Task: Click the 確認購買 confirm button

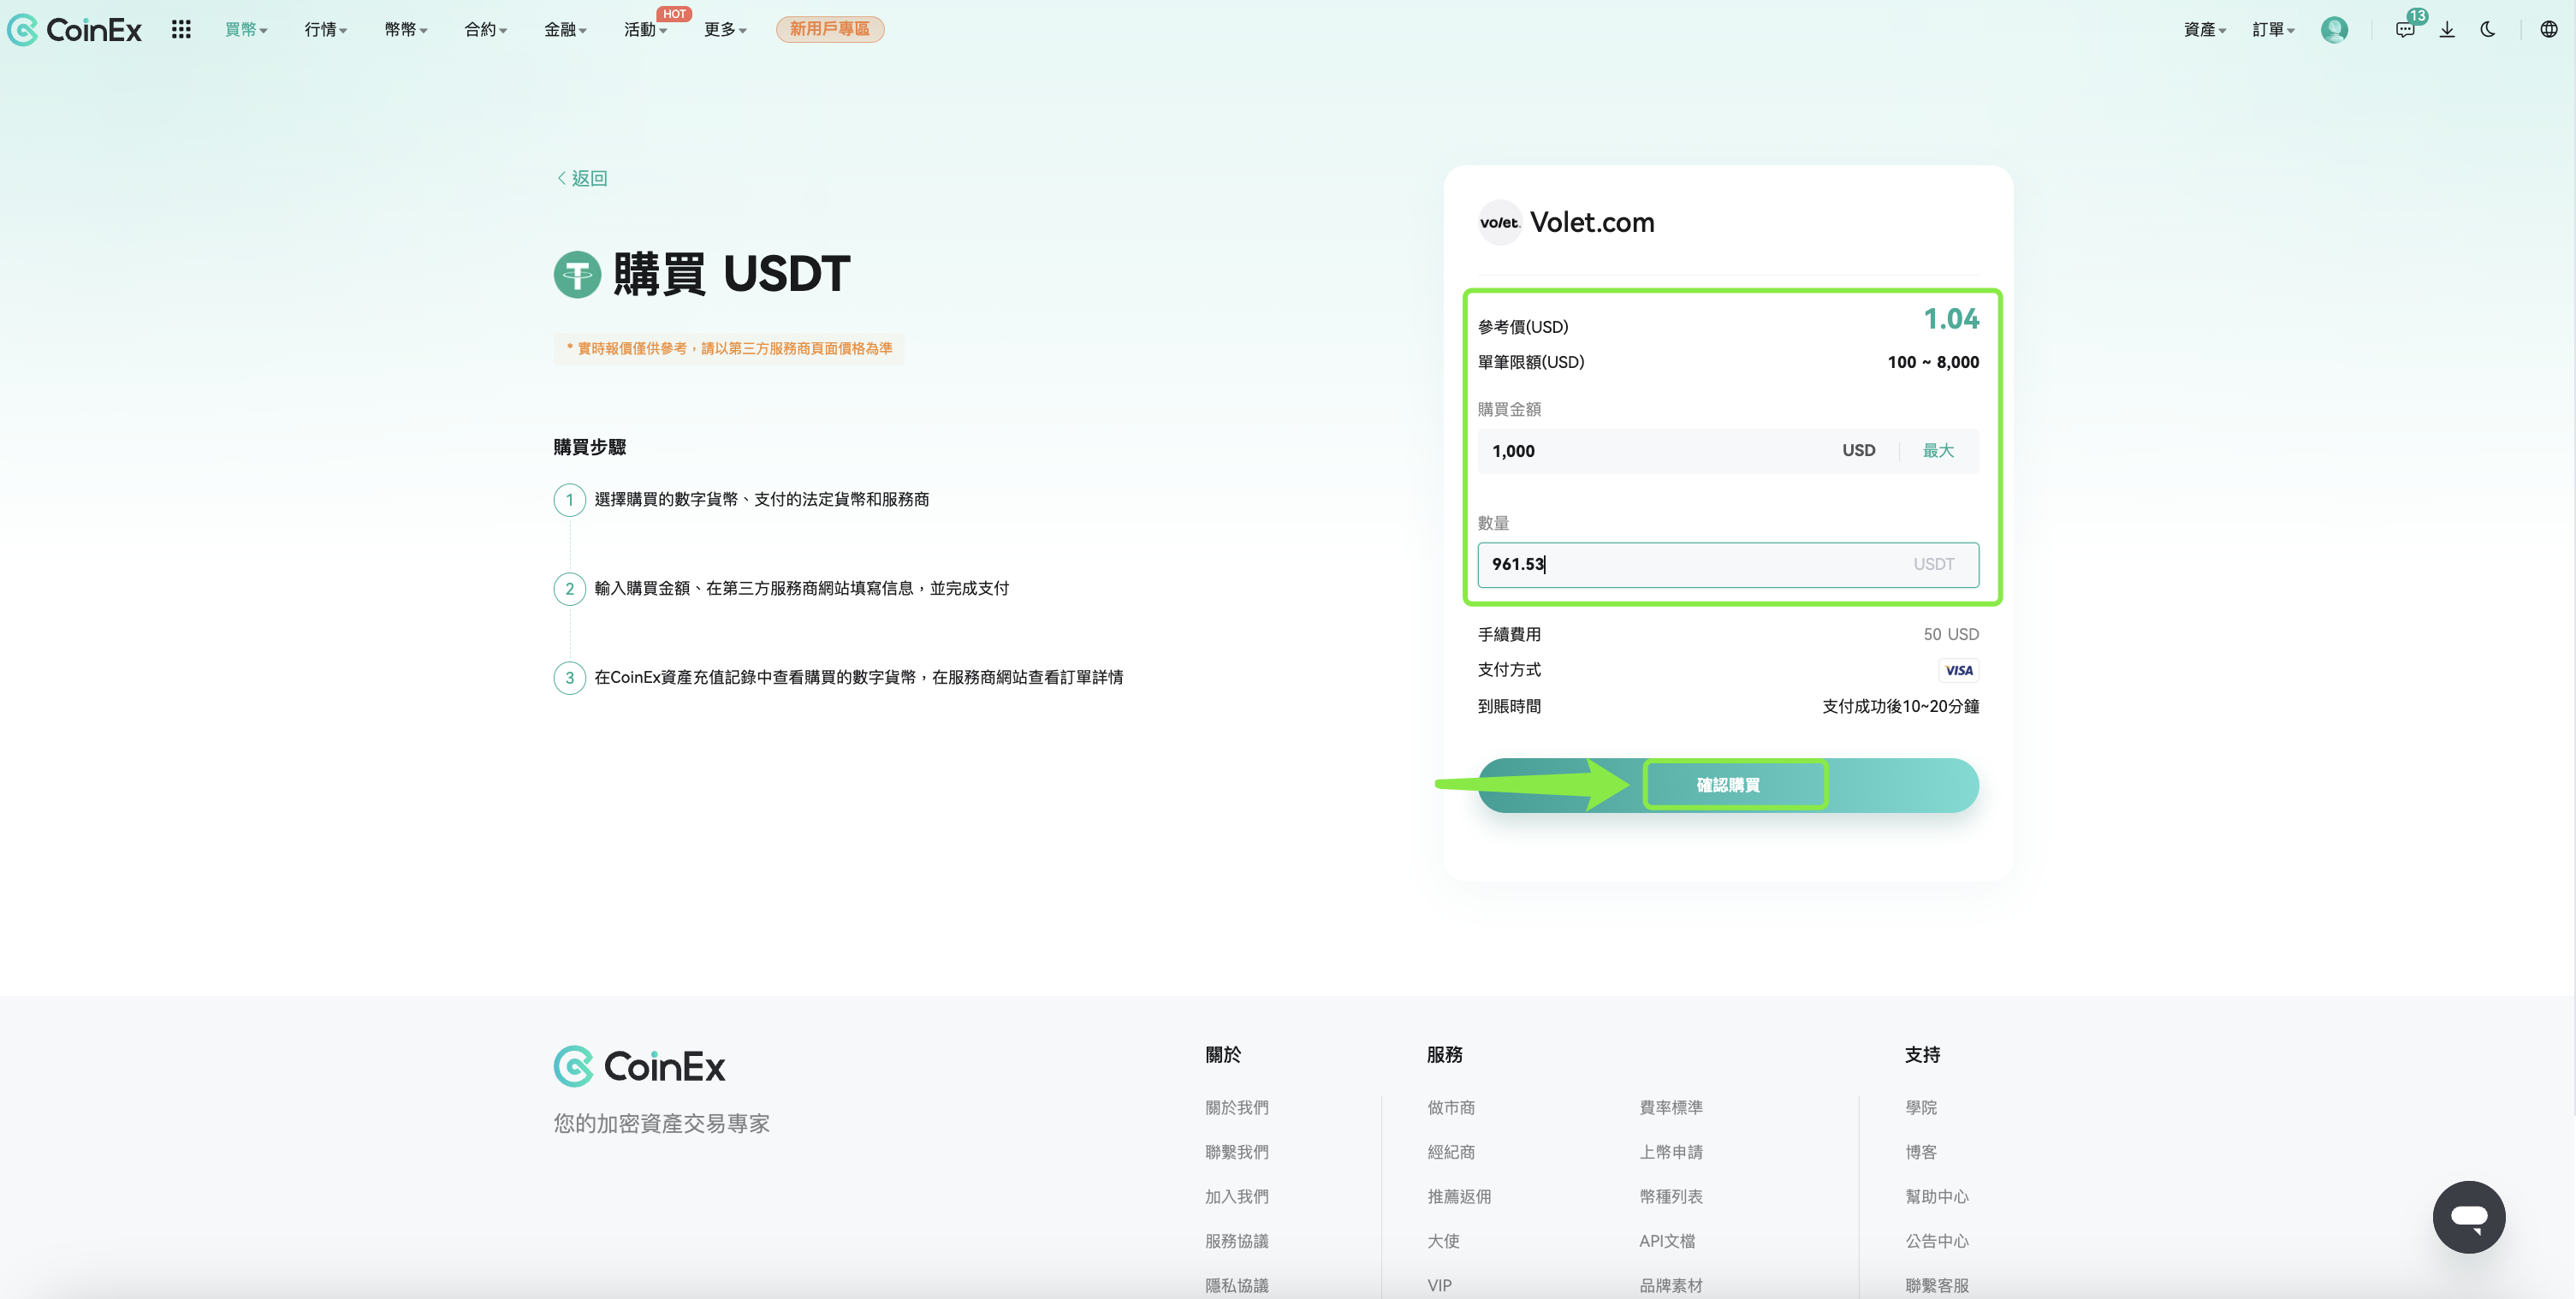Action: pos(1727,785)
